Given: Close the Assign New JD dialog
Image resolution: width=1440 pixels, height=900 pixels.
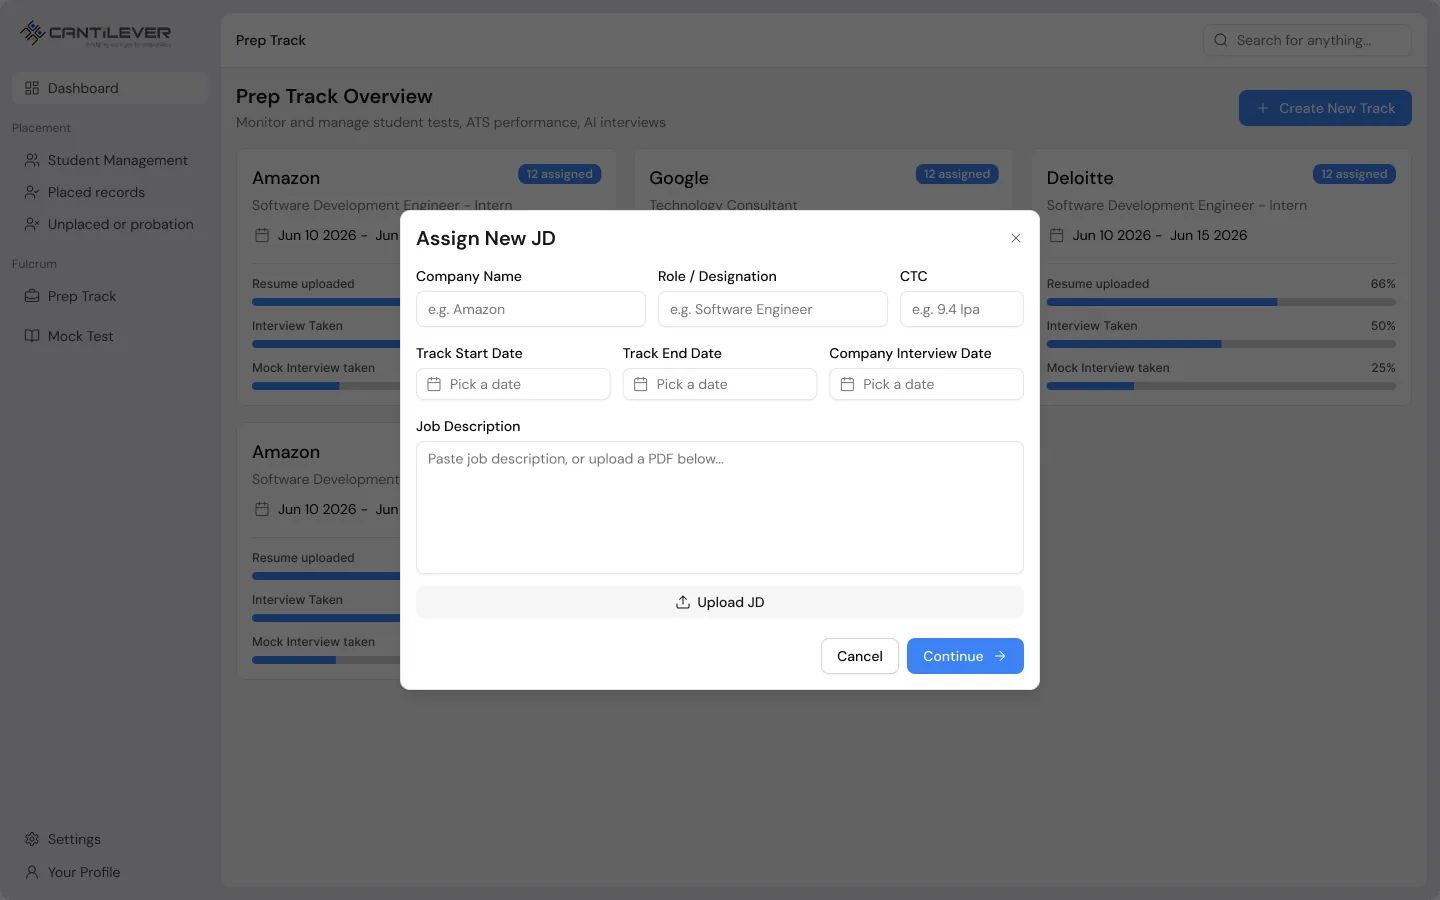Looking at the screenshot, I should coord(1015,238).
